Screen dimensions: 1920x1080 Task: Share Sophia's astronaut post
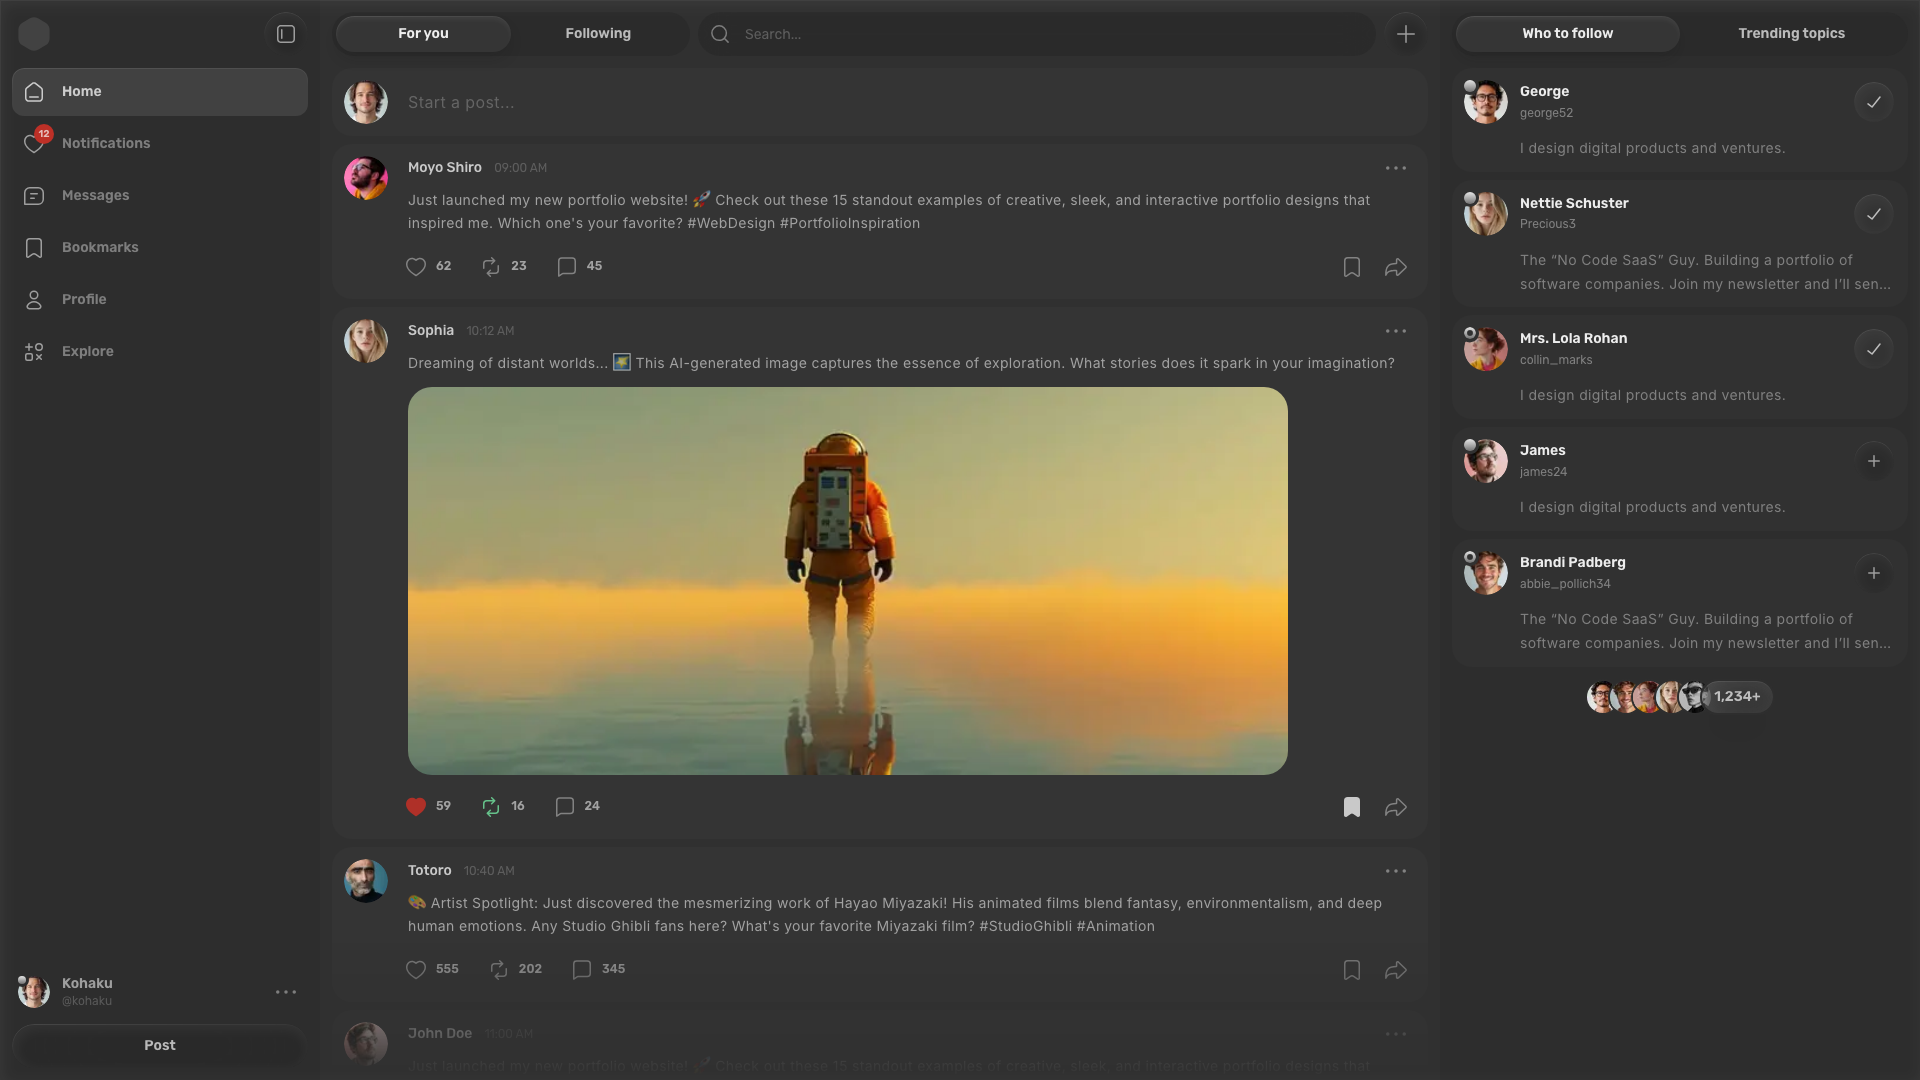(1395, 807)
